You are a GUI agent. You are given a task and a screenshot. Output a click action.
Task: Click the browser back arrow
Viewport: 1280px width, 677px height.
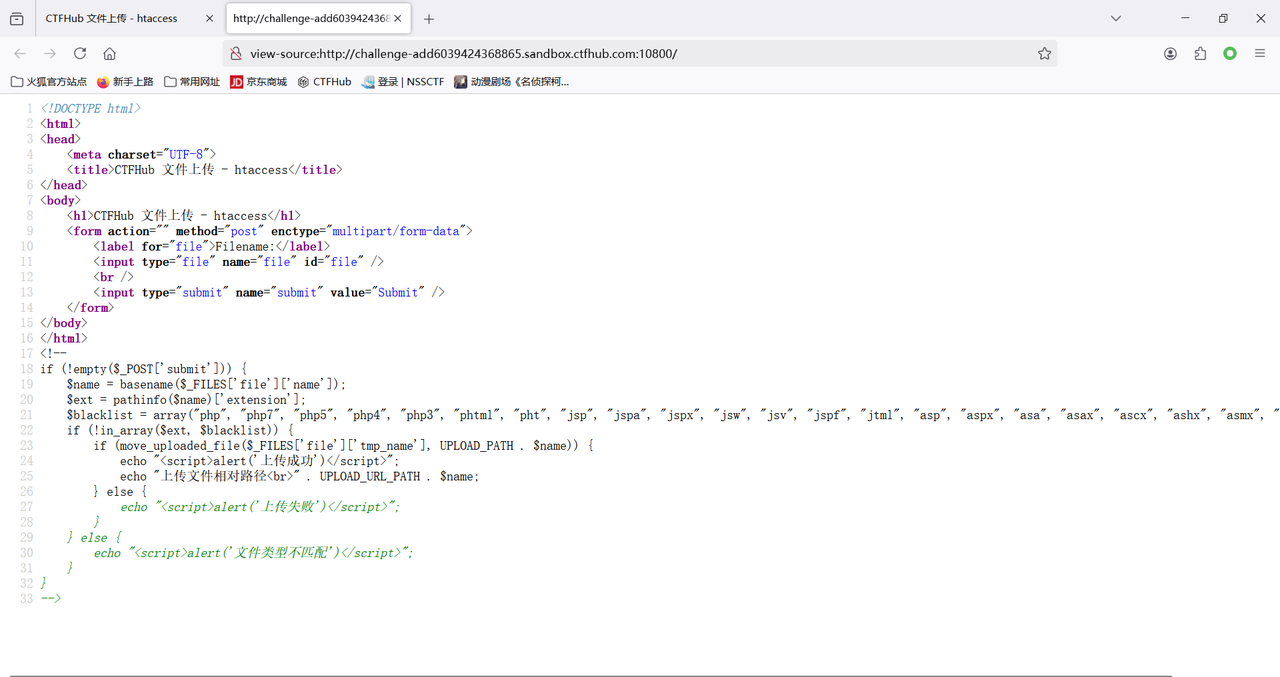(20, 54)
